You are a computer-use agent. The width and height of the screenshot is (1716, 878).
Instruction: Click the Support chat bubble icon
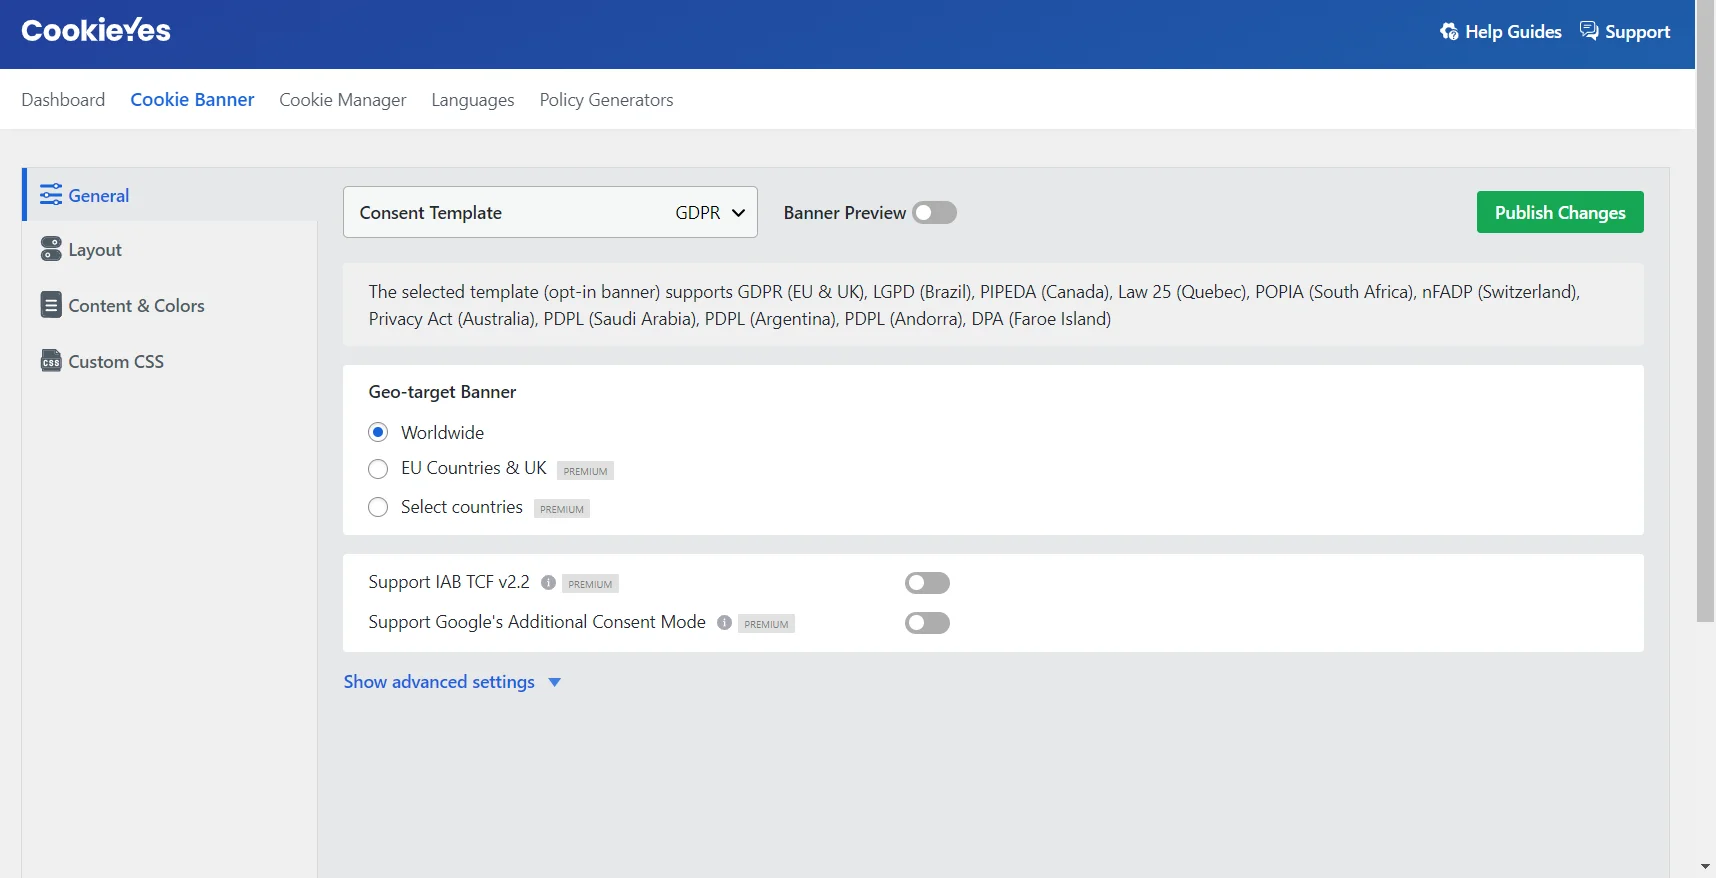[x=1588, y=31]
